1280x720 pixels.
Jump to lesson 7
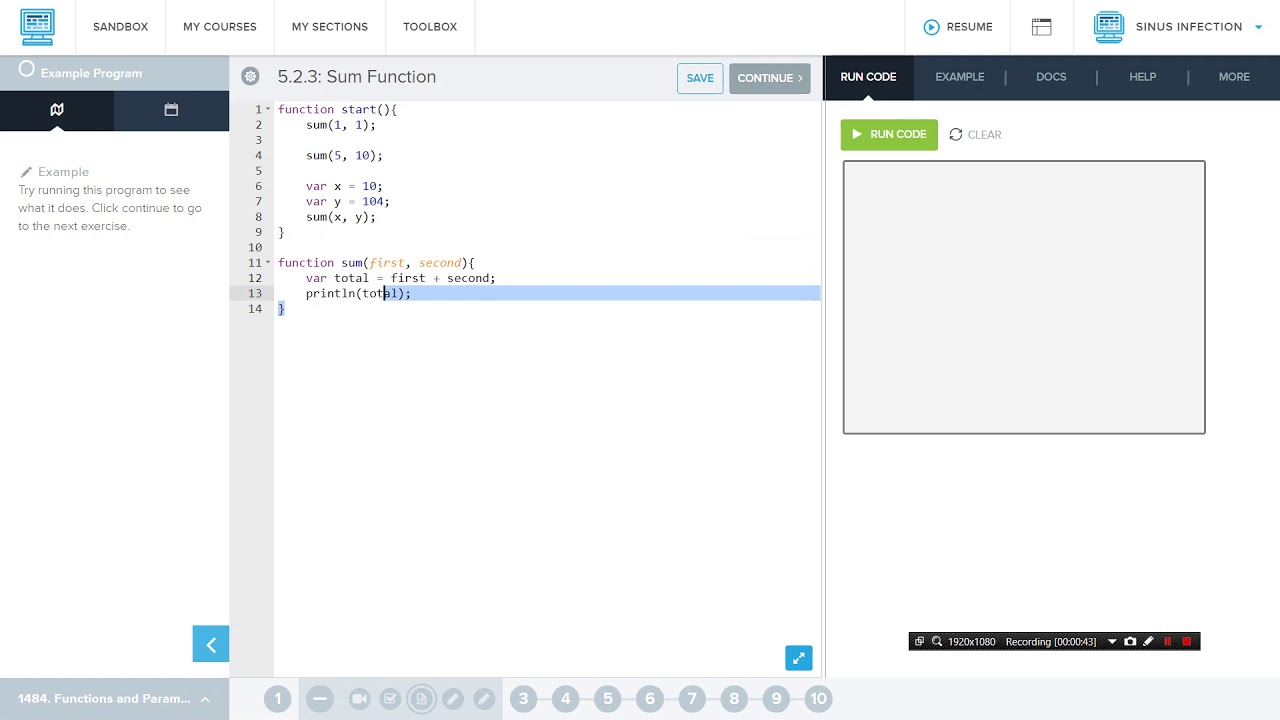(x=692, y=699)
